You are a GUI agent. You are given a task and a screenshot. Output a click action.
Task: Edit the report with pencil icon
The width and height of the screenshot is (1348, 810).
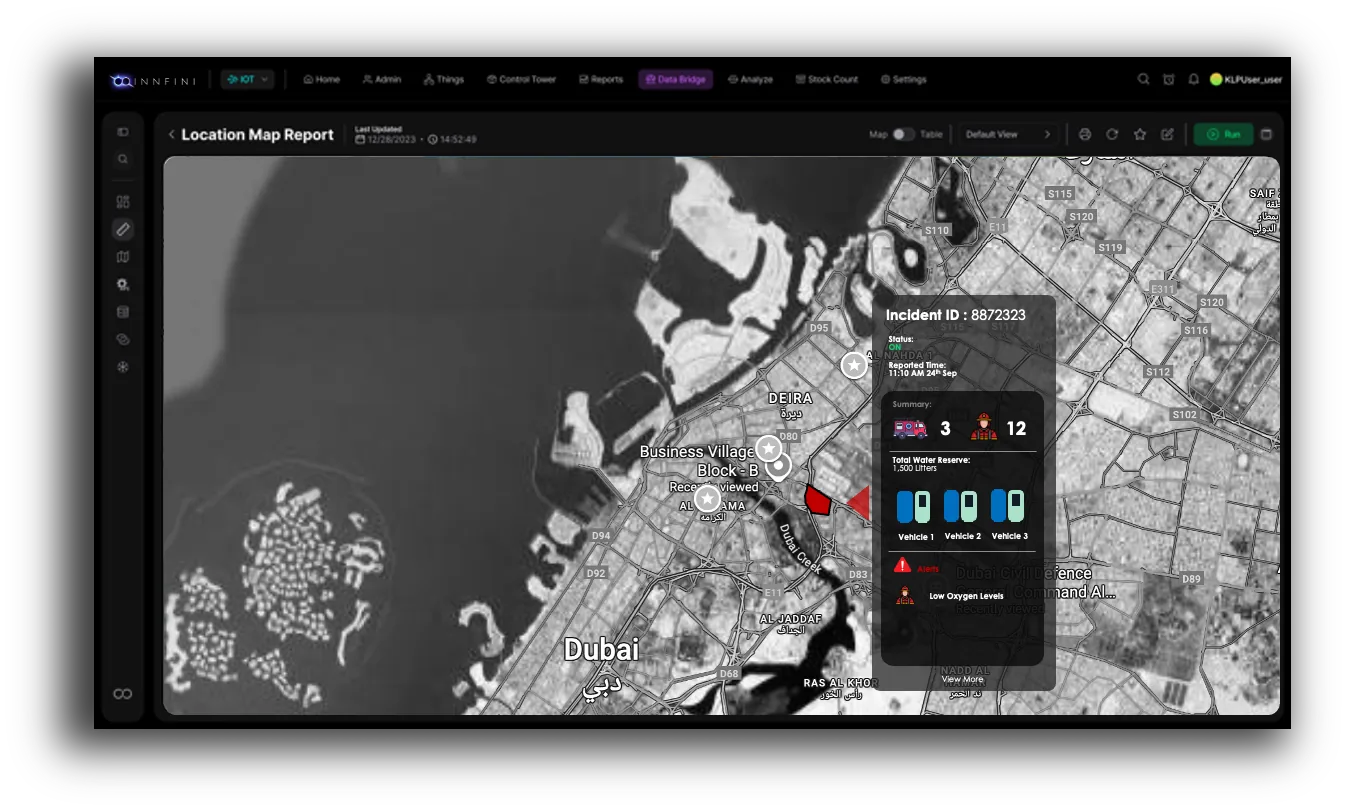pos(1167,134)
